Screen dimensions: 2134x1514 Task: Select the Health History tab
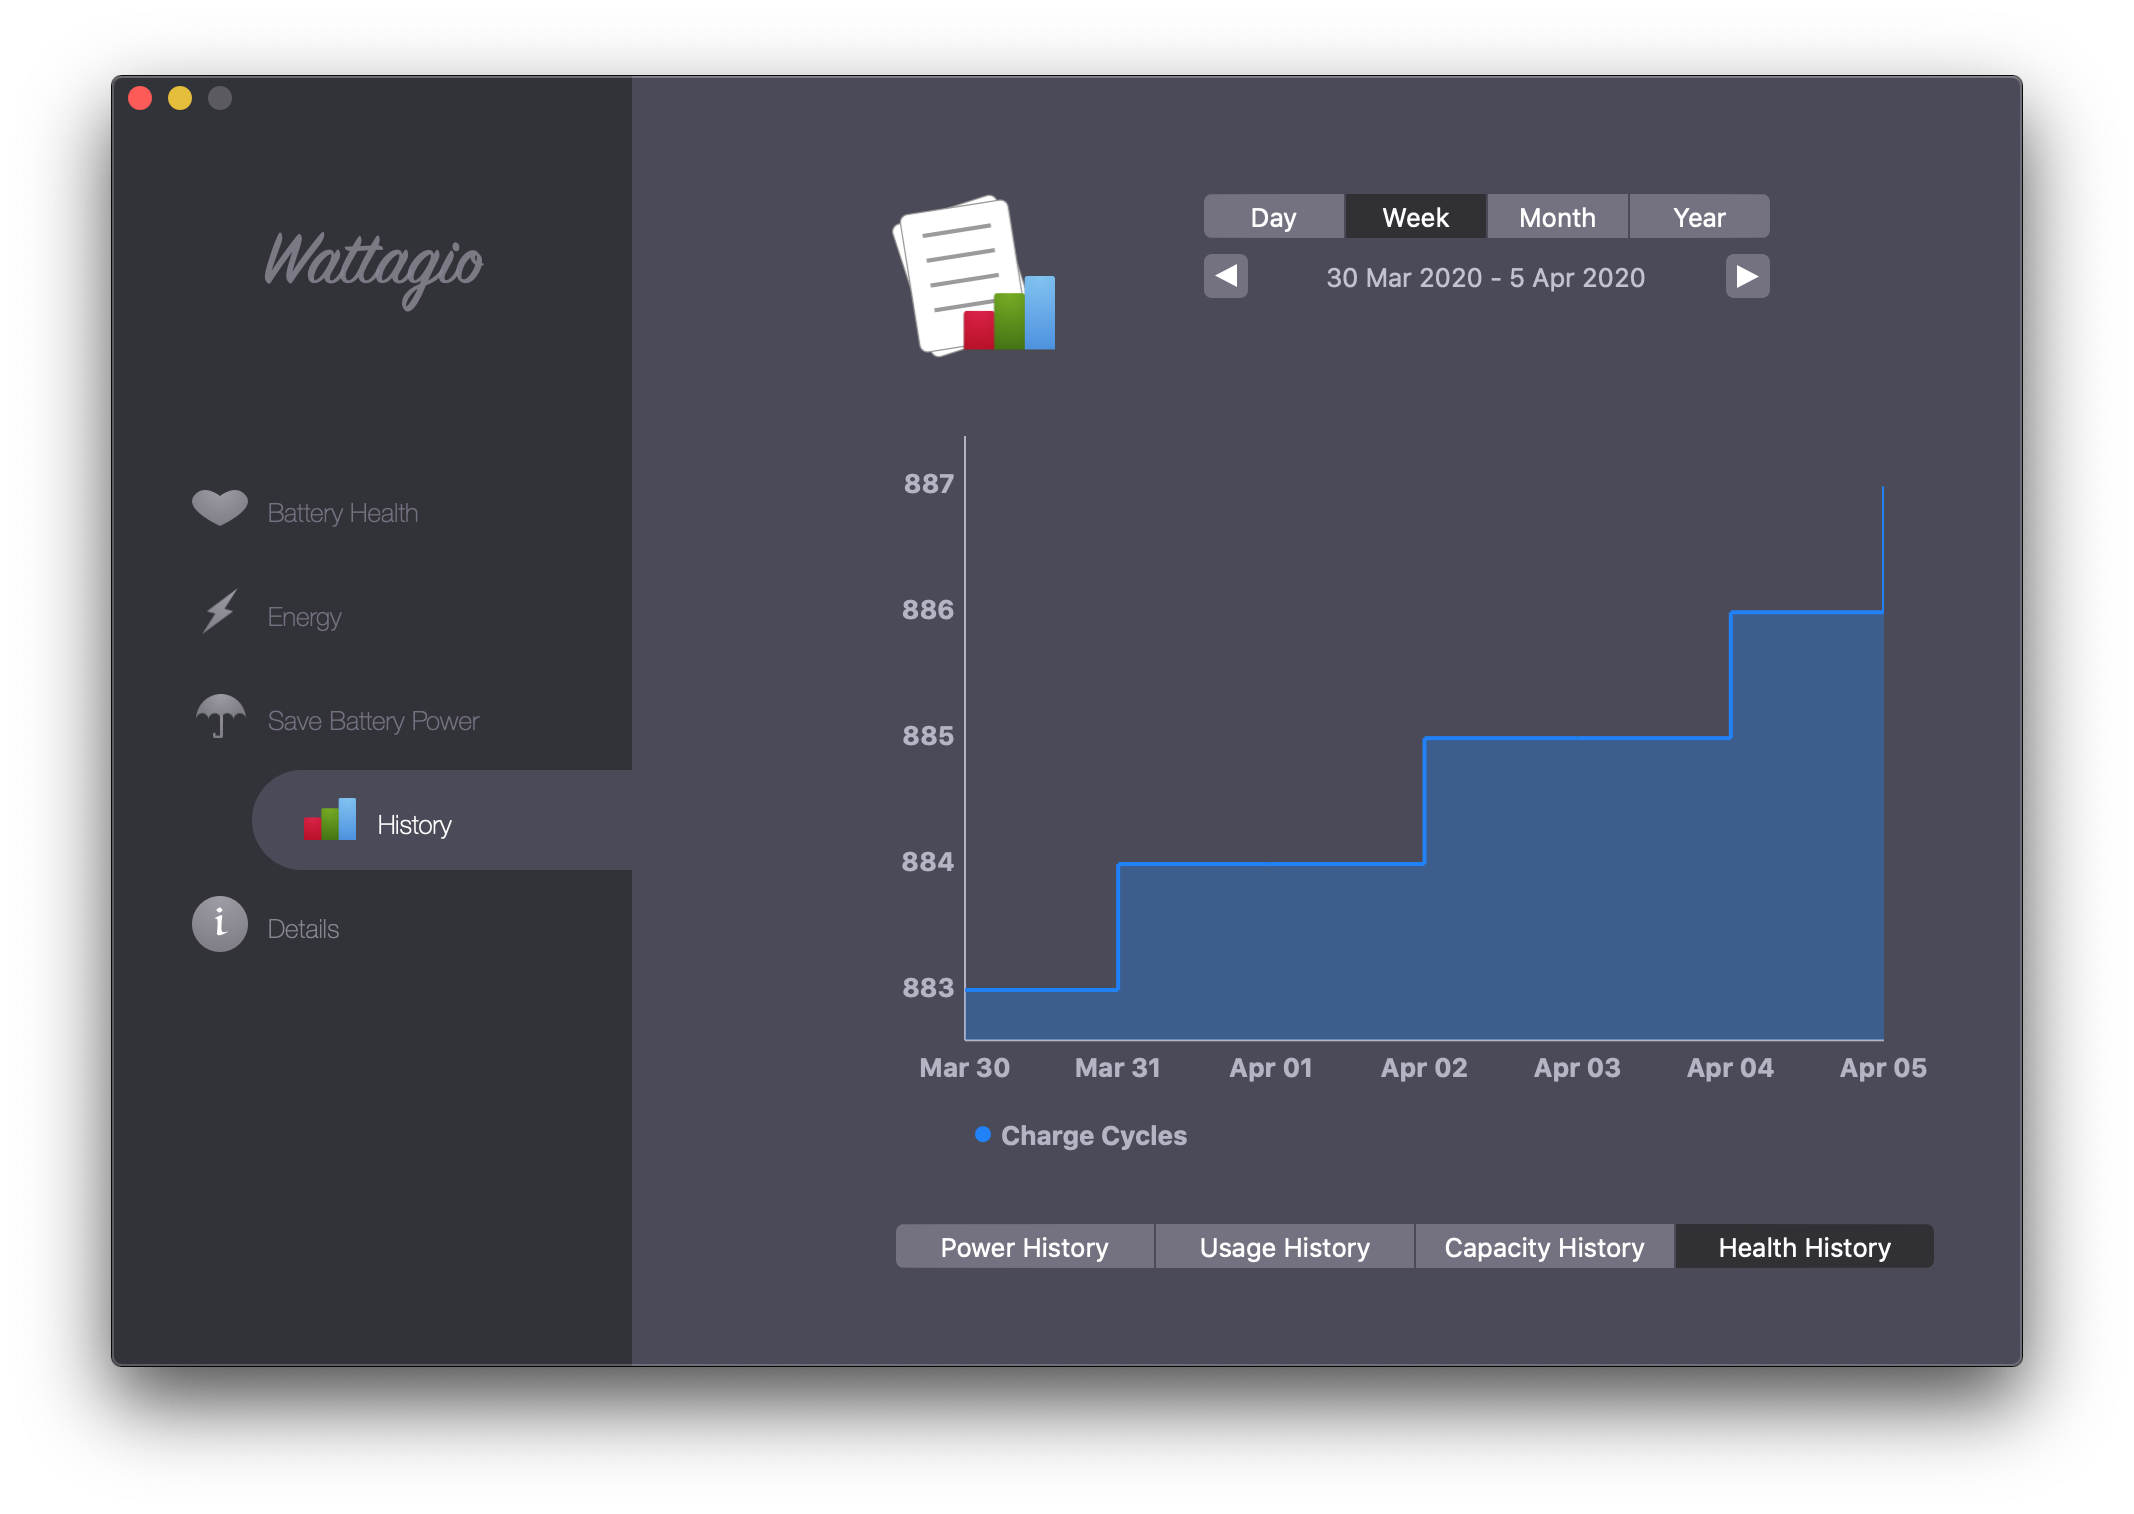click(x=1804, y=1247)
